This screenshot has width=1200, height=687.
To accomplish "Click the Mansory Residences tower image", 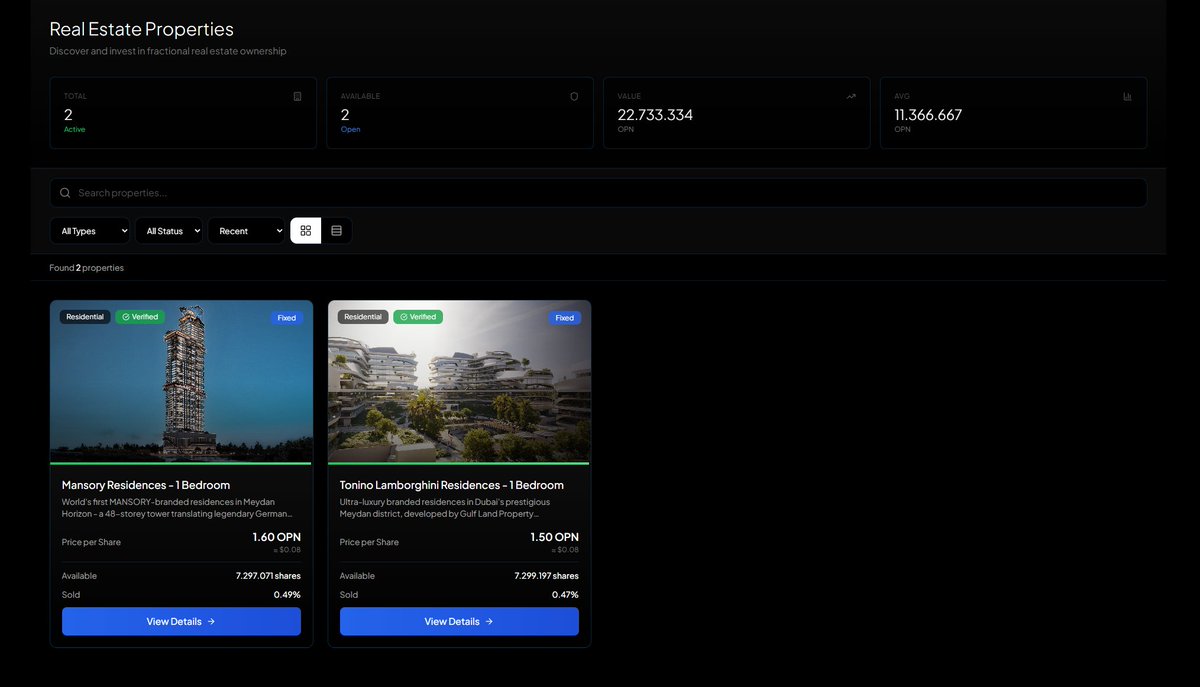I will (181, 382).
